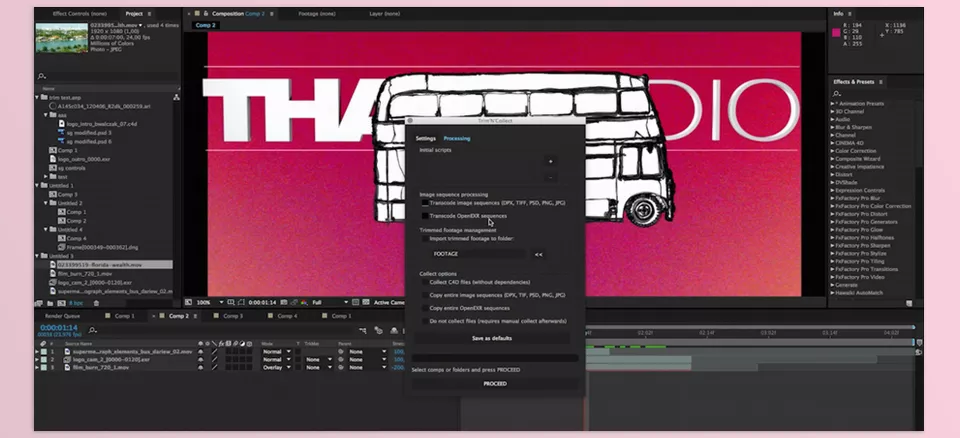The height and width of the screenshot is (438, 960).
Task: Click the new animation preset icon in Effects panel
Action: point(909,303)
